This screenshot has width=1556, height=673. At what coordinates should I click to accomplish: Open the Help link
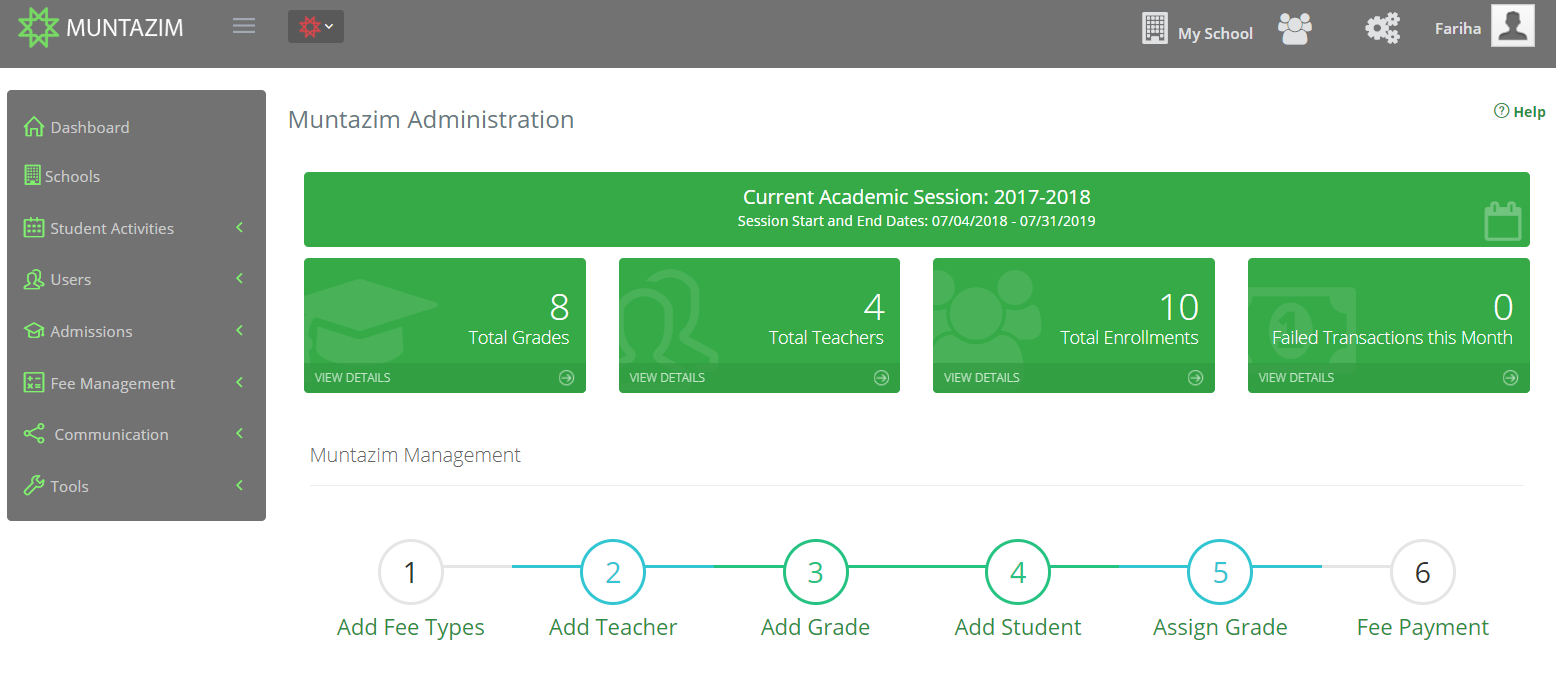point(1520,112)
